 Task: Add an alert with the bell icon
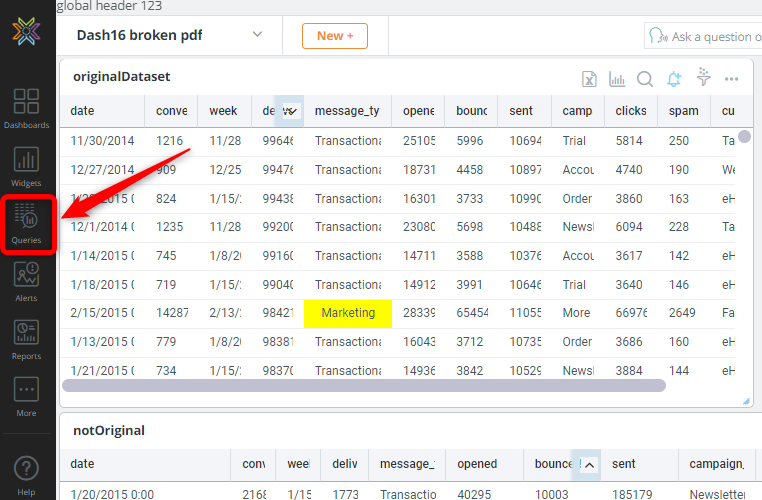click(674, 79)
